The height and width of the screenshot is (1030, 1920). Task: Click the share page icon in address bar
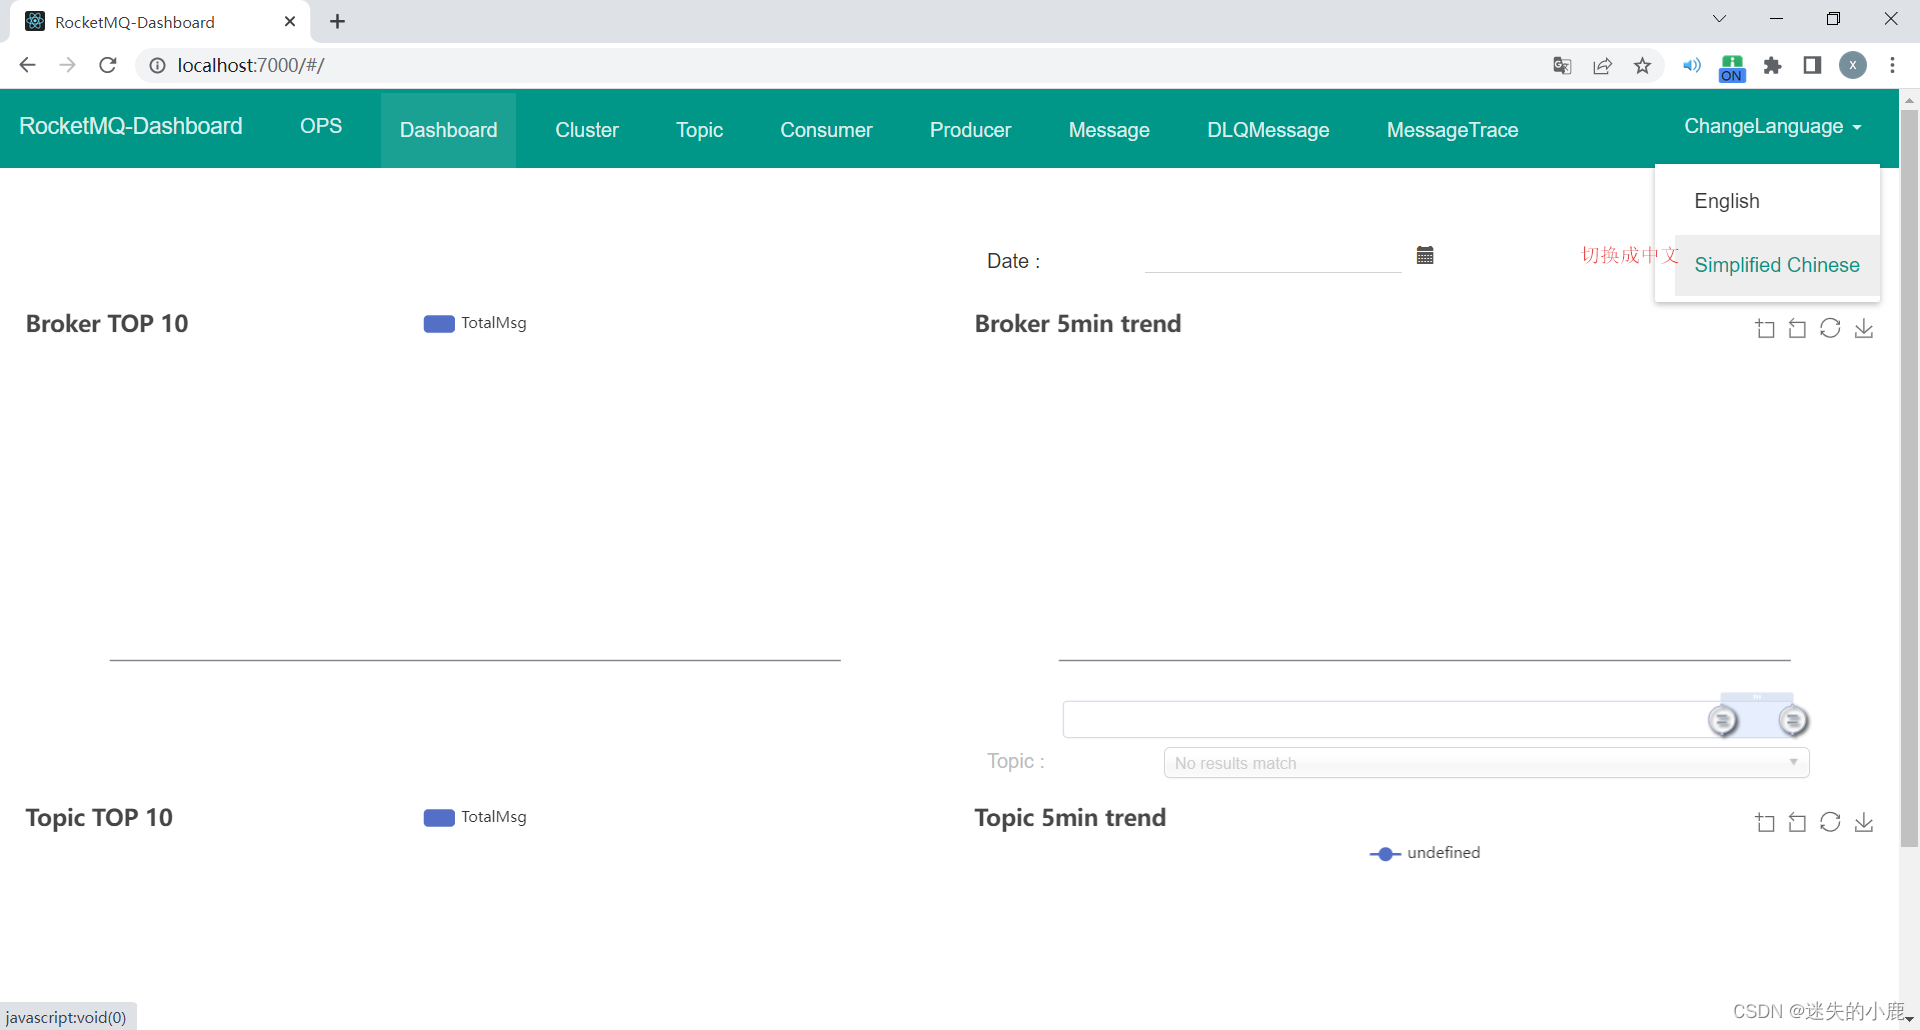[1602, 66]
